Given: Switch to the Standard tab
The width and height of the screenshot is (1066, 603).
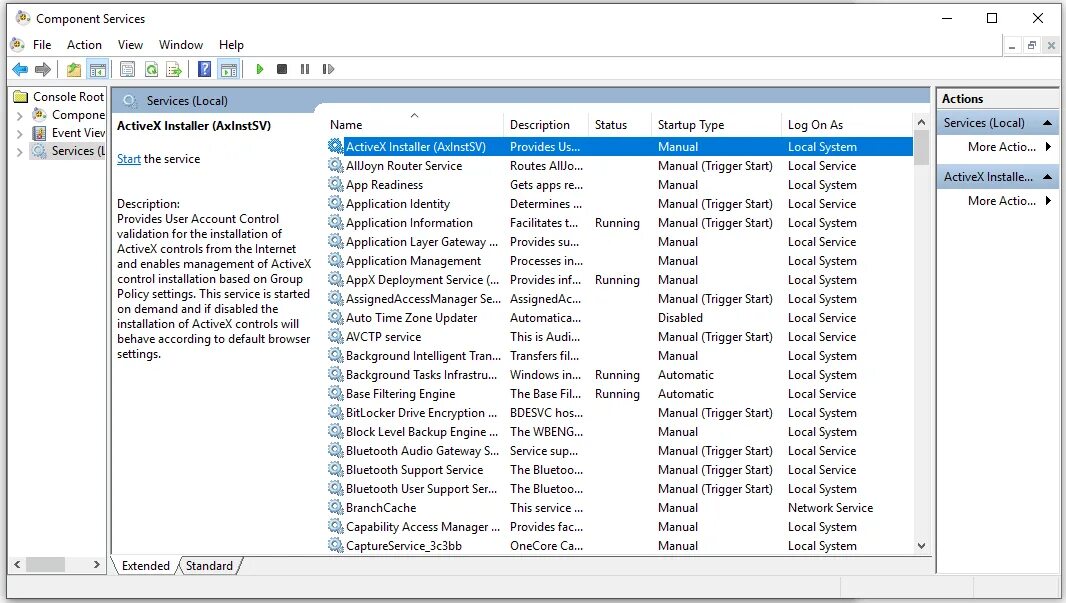Looking at the screenshot, I should (209, 566).
